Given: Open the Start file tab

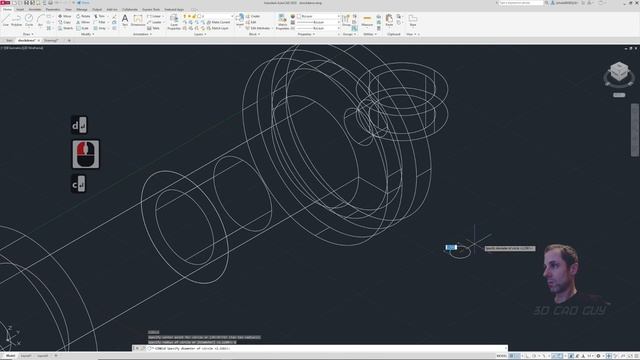Looking at the screenshot, I should tap(9, 40).
